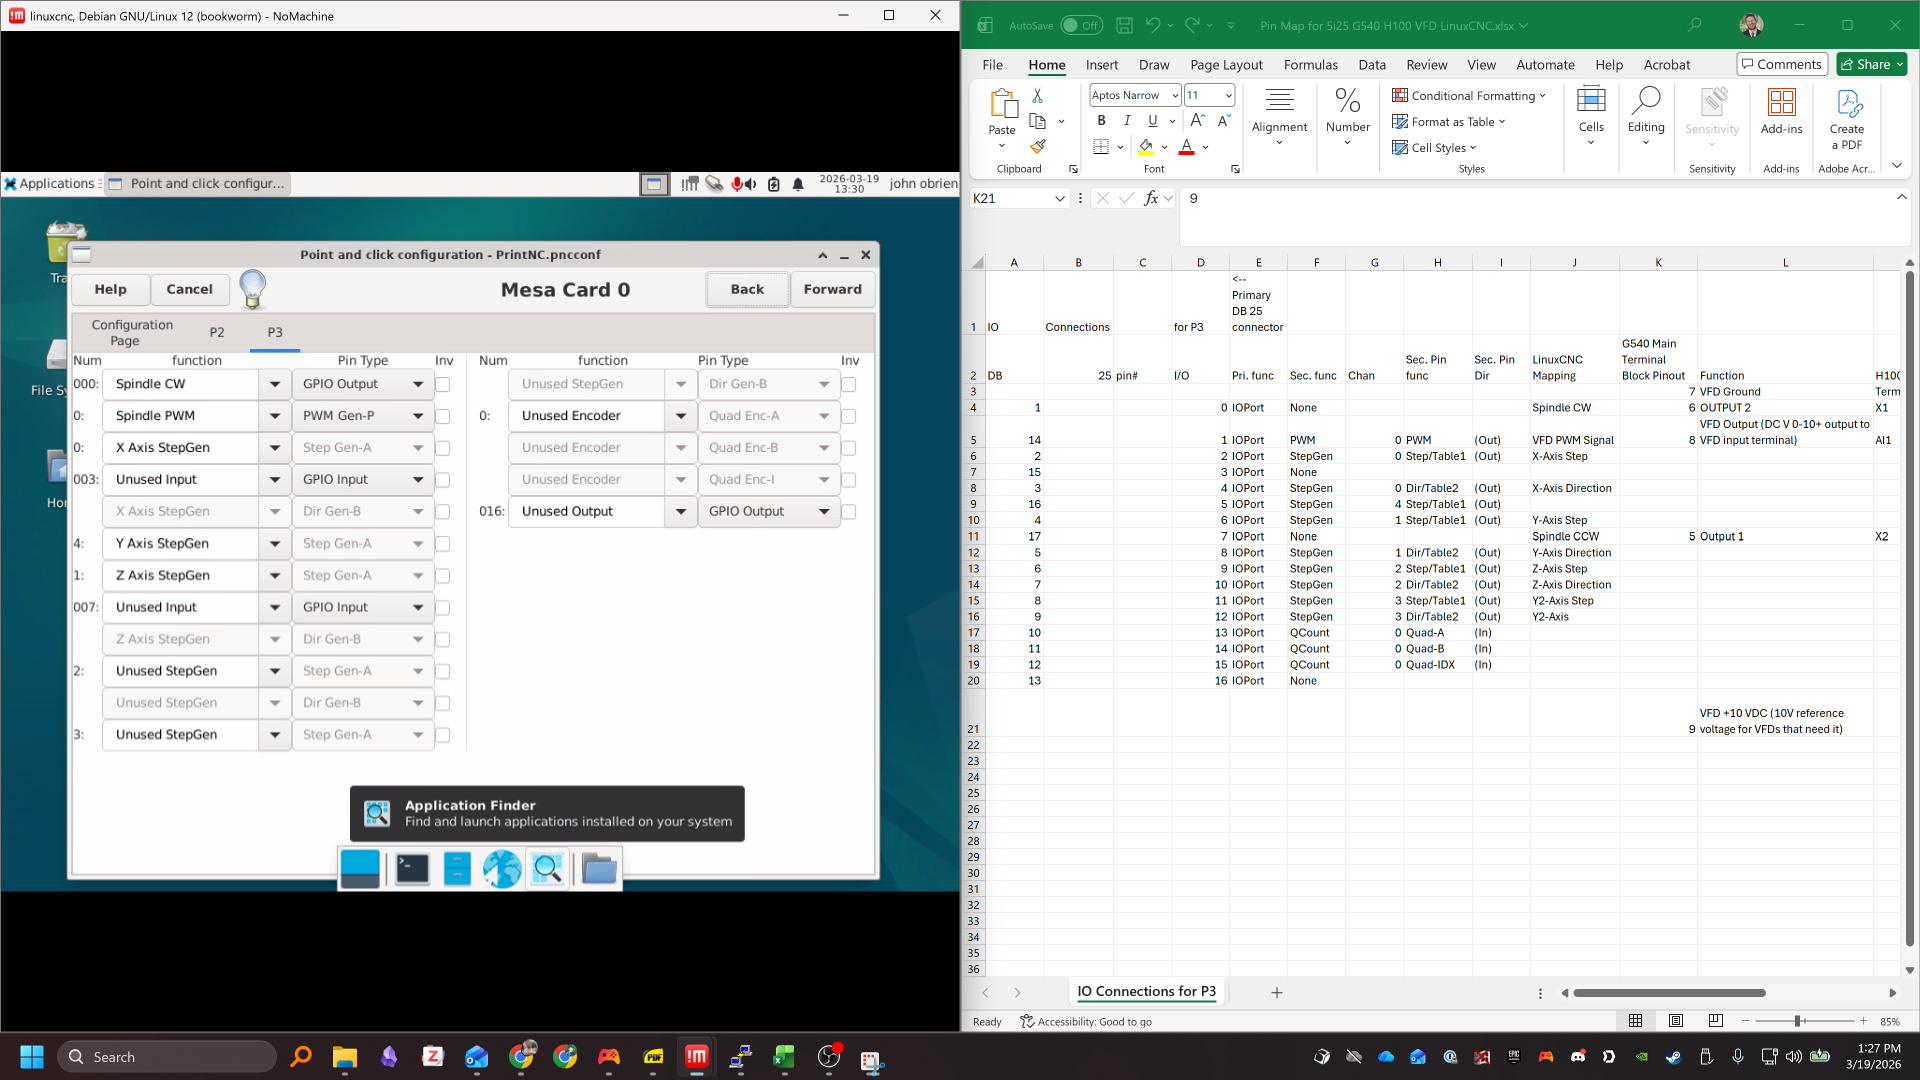Screen dimensions: 1920x1080
Task: Check Inv box for Unused Output row
Action: tap(849, 512)
